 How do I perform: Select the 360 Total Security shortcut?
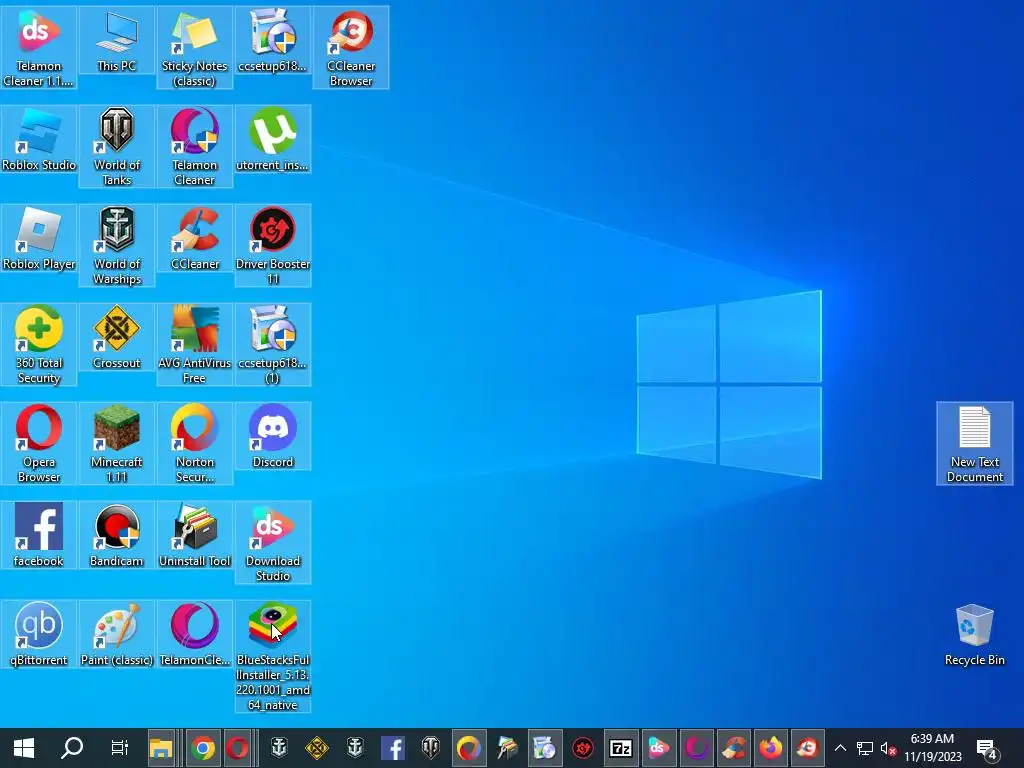coord(39,345)
